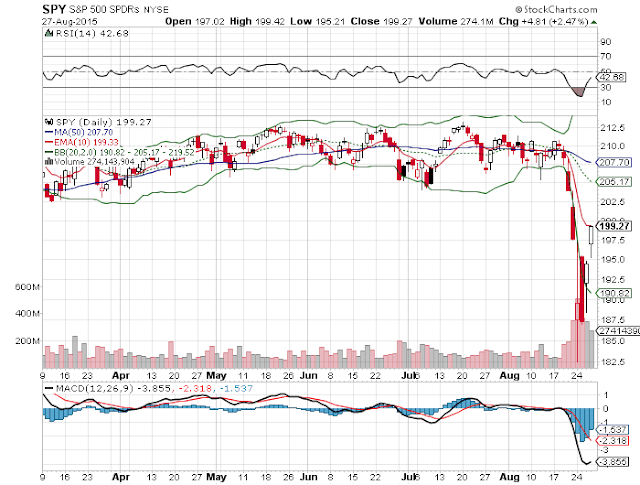Image resolution: width=640 pixels, height=485 pixels.
Task: Select the 'Low 195.21' value
Action: pyautogui.click(x=318, y=21)
